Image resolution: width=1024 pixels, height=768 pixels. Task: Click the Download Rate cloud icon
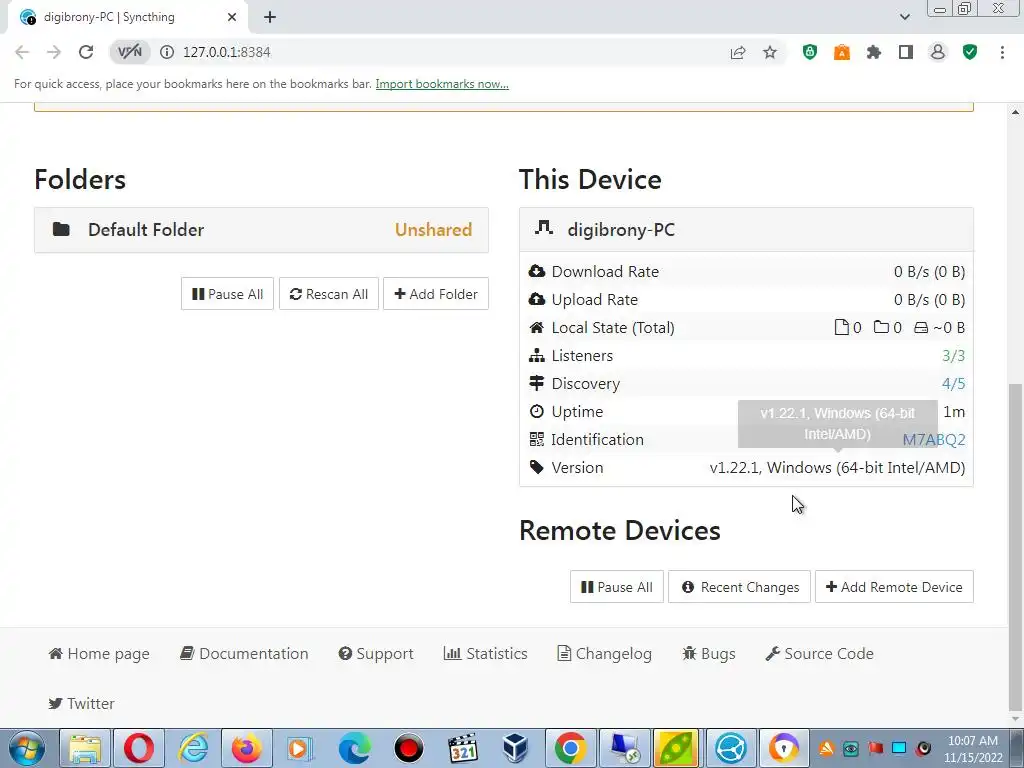[x=537, y=271]
